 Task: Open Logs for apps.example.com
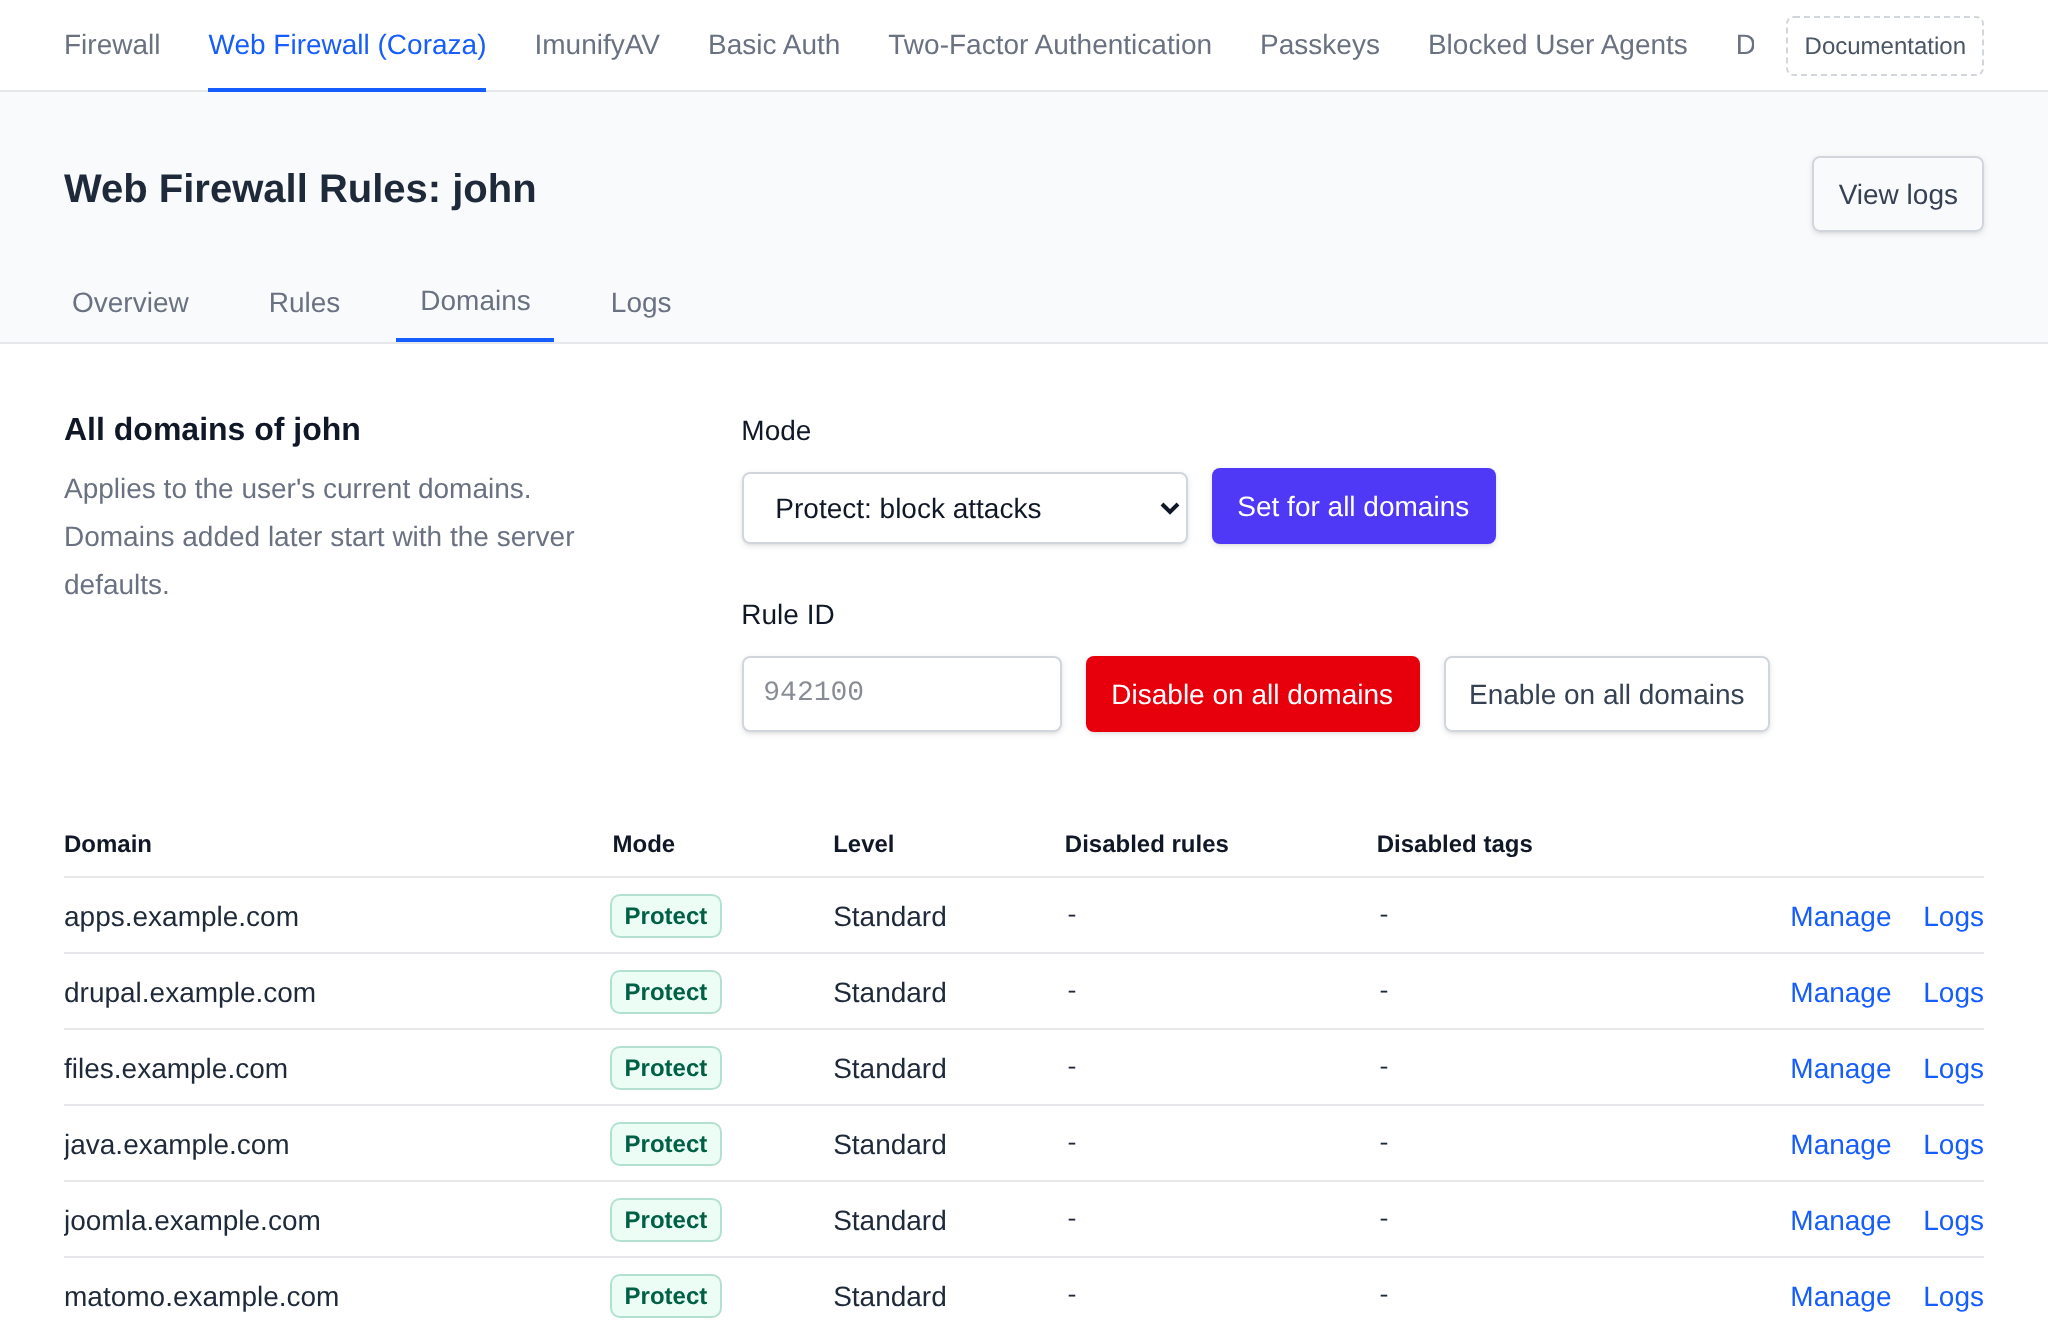click(x=1953, y=916)
